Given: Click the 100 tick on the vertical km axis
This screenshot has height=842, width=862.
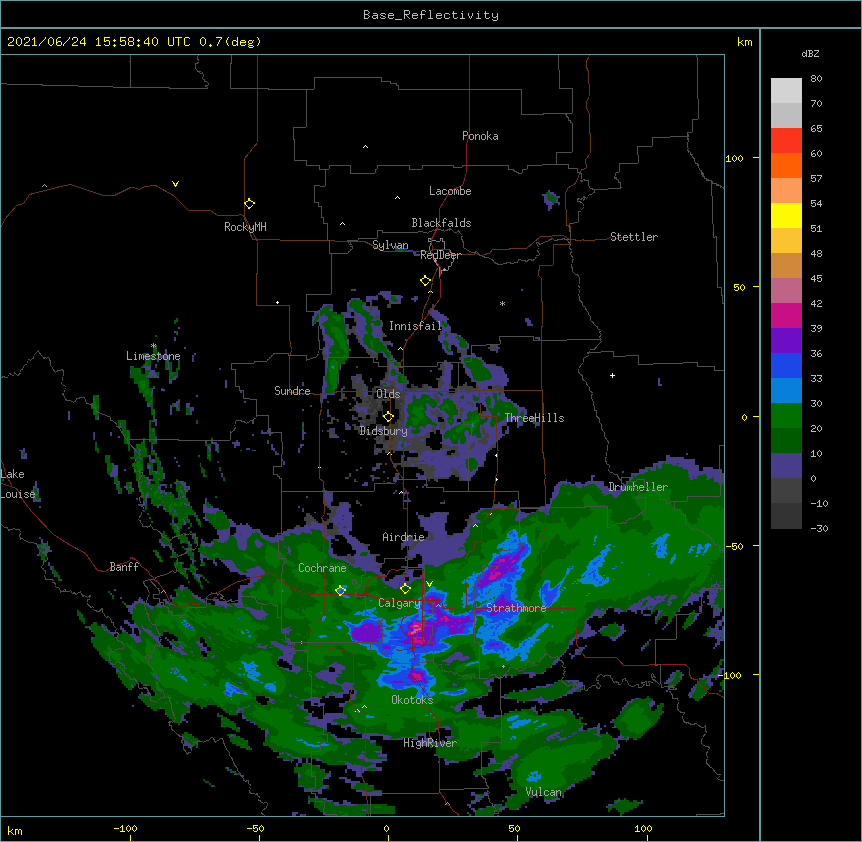Looking at the screenshot, I should click(x=734, y=158).
